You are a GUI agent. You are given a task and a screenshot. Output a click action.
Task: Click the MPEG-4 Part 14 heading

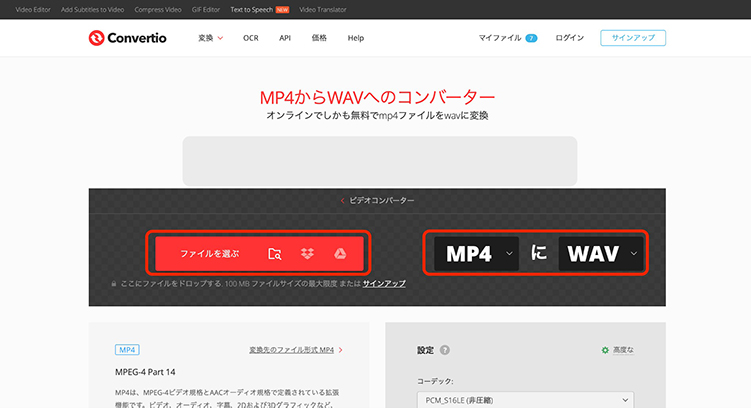point(145,372)
